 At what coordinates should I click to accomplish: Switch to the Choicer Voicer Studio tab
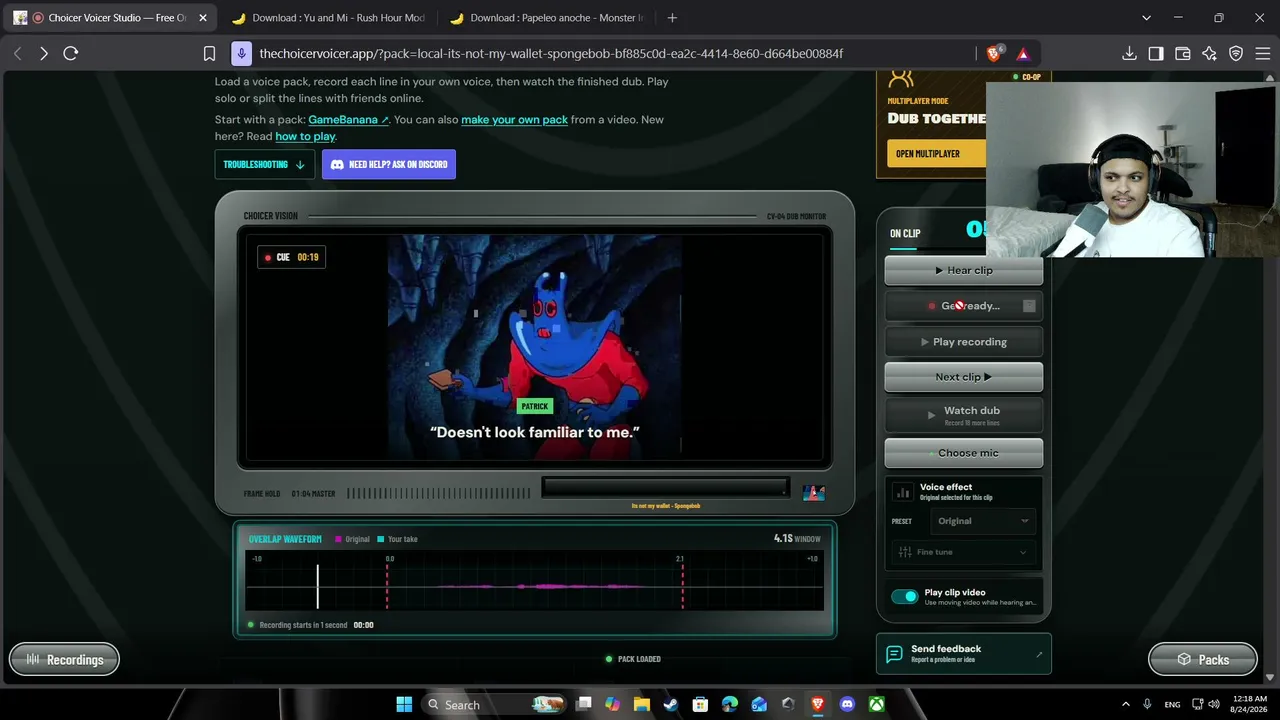click(x=110, y=18)
